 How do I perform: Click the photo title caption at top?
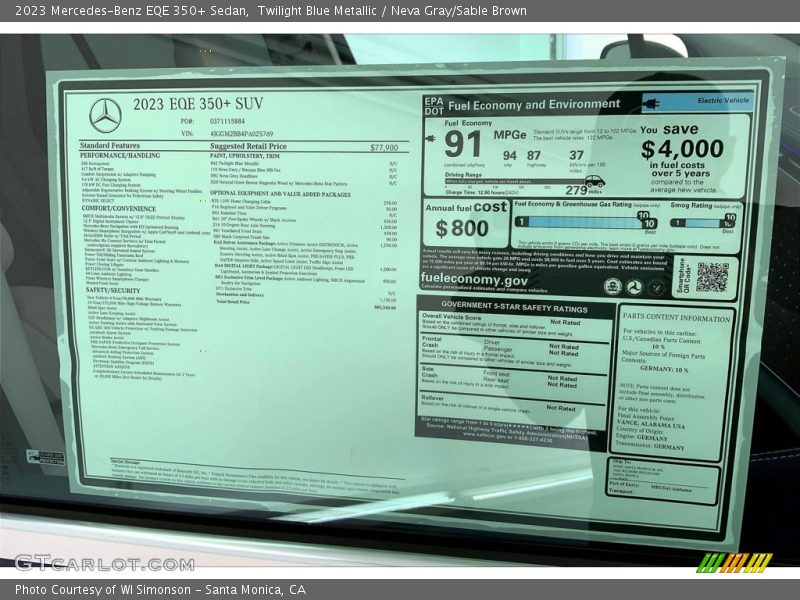click(270, 11)
